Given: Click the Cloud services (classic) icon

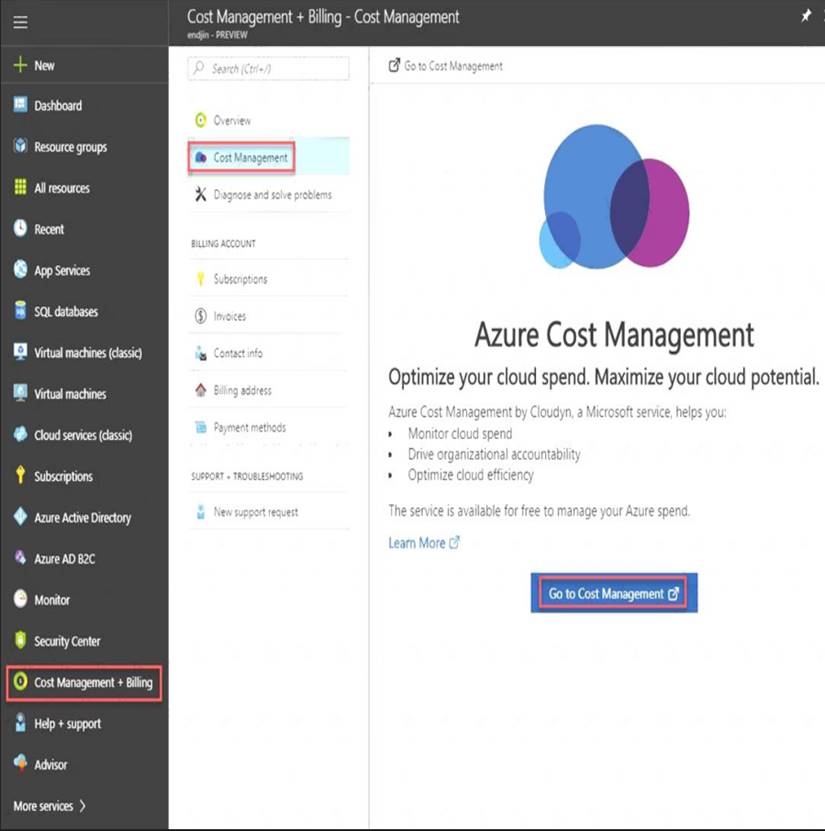Looking at the screenshot, I should click(x=20, y=434).
